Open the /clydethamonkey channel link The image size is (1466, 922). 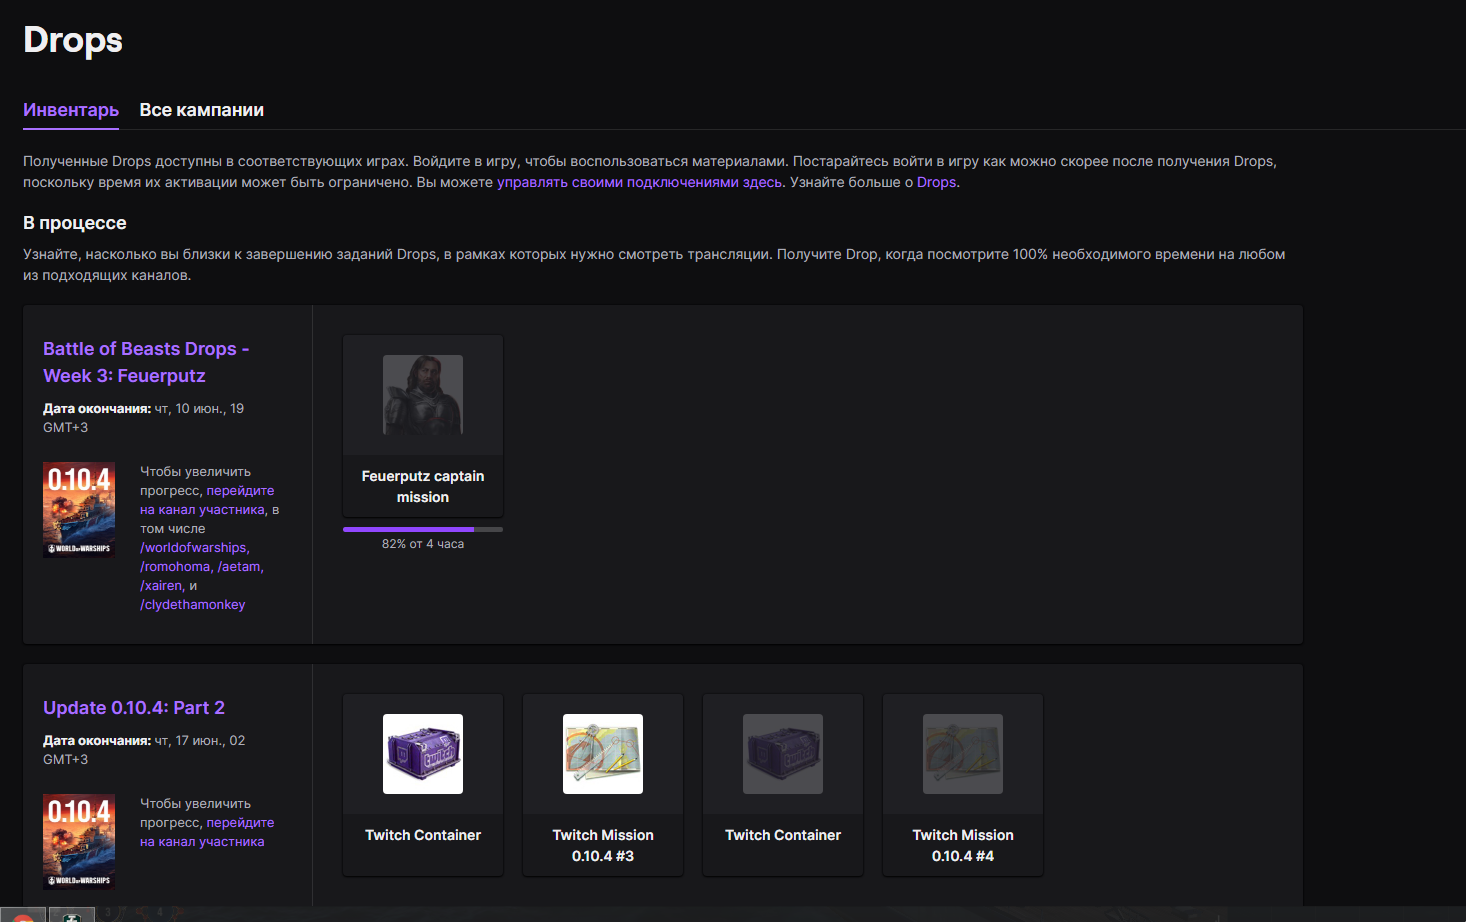point(192,605)
